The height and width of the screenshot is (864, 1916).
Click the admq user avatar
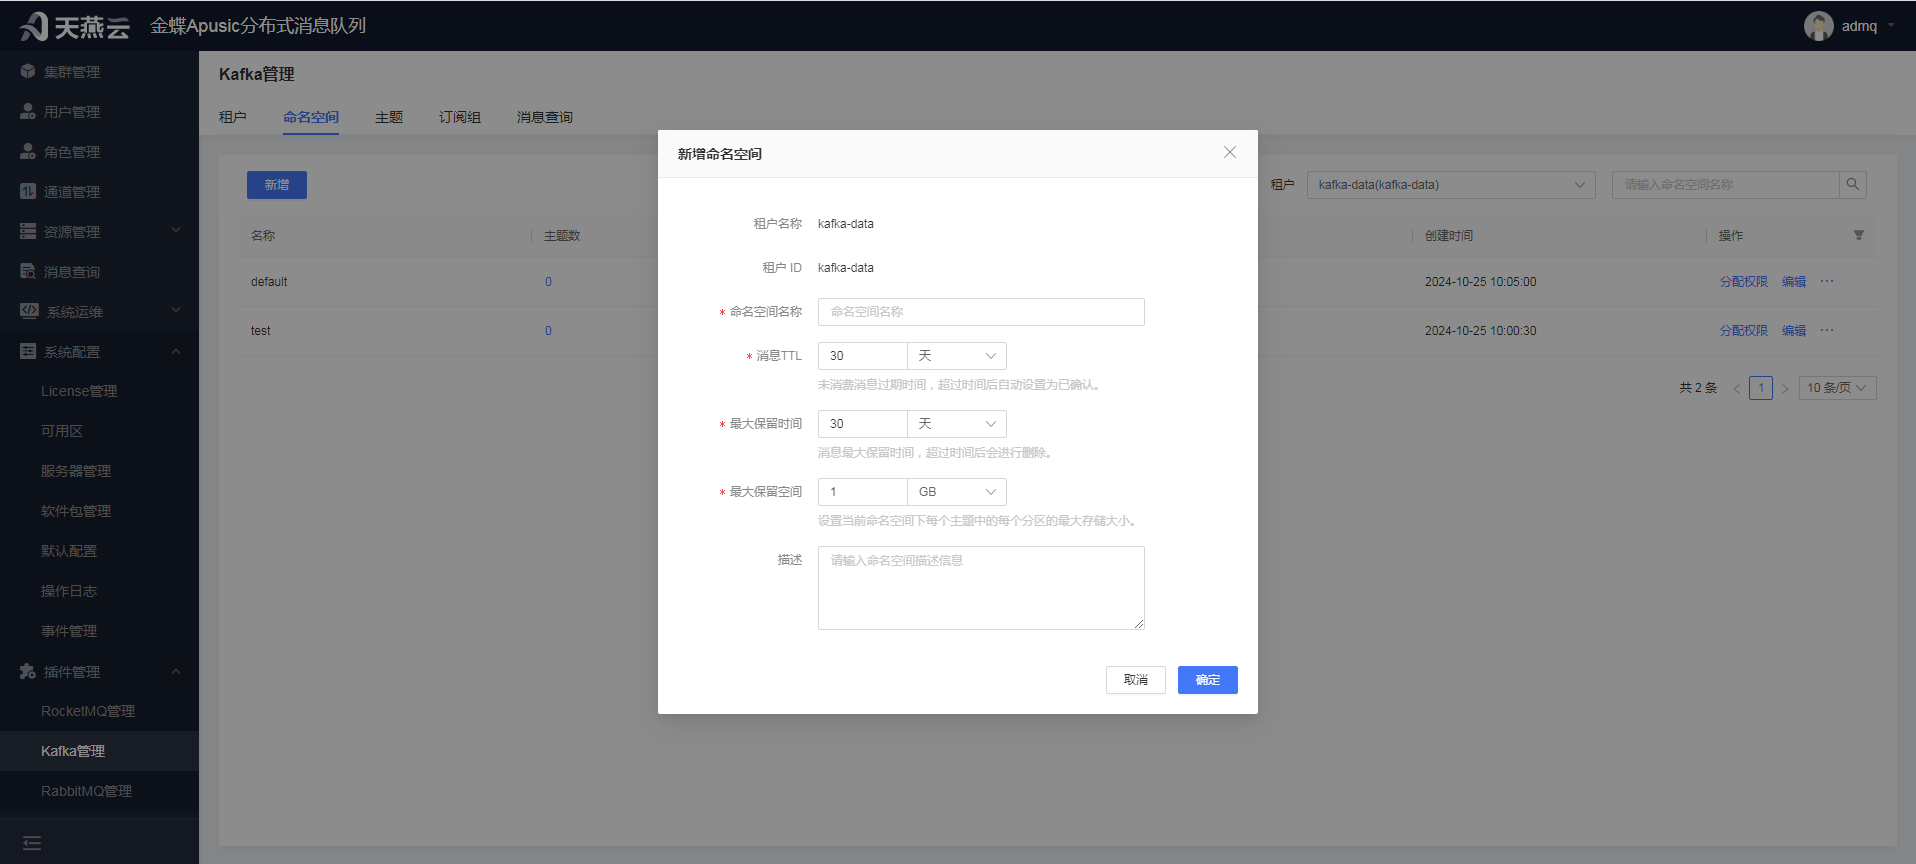click(1818, 26)
